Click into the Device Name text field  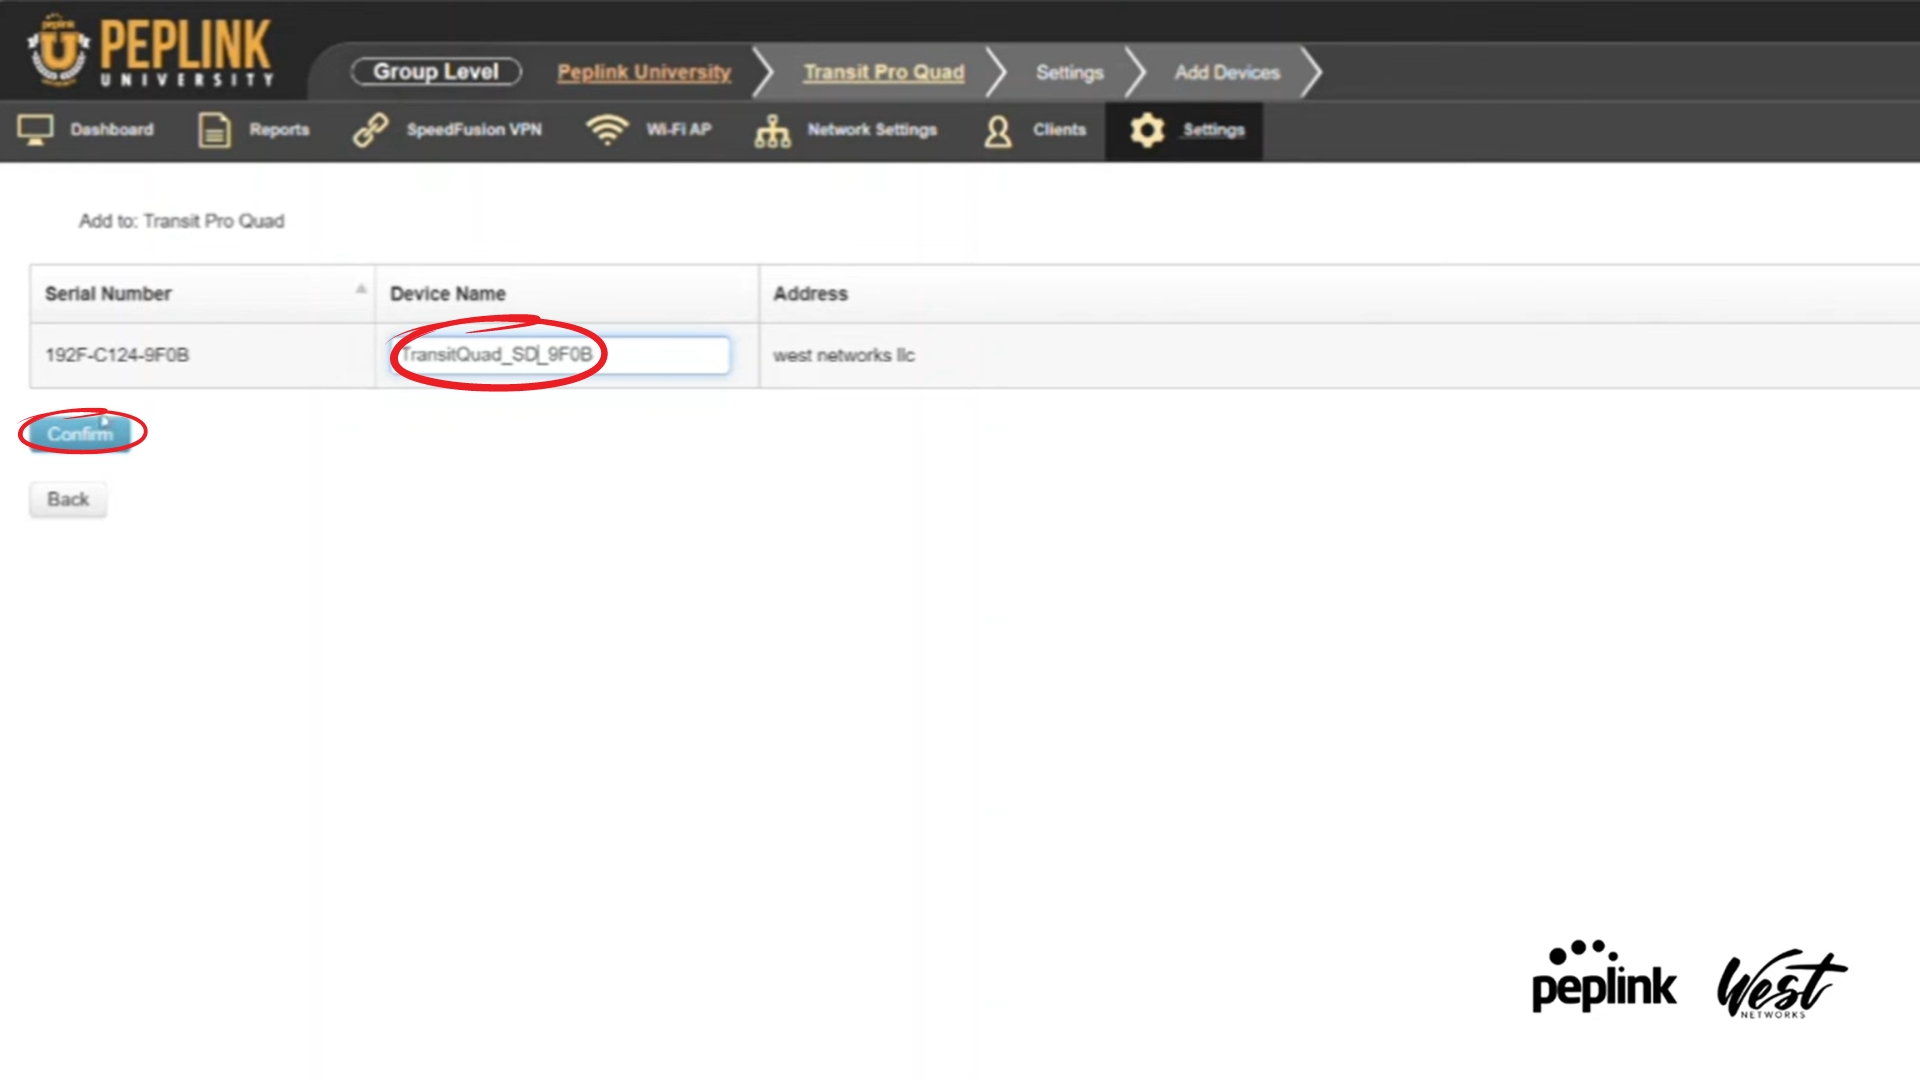(x=660, y=355)
